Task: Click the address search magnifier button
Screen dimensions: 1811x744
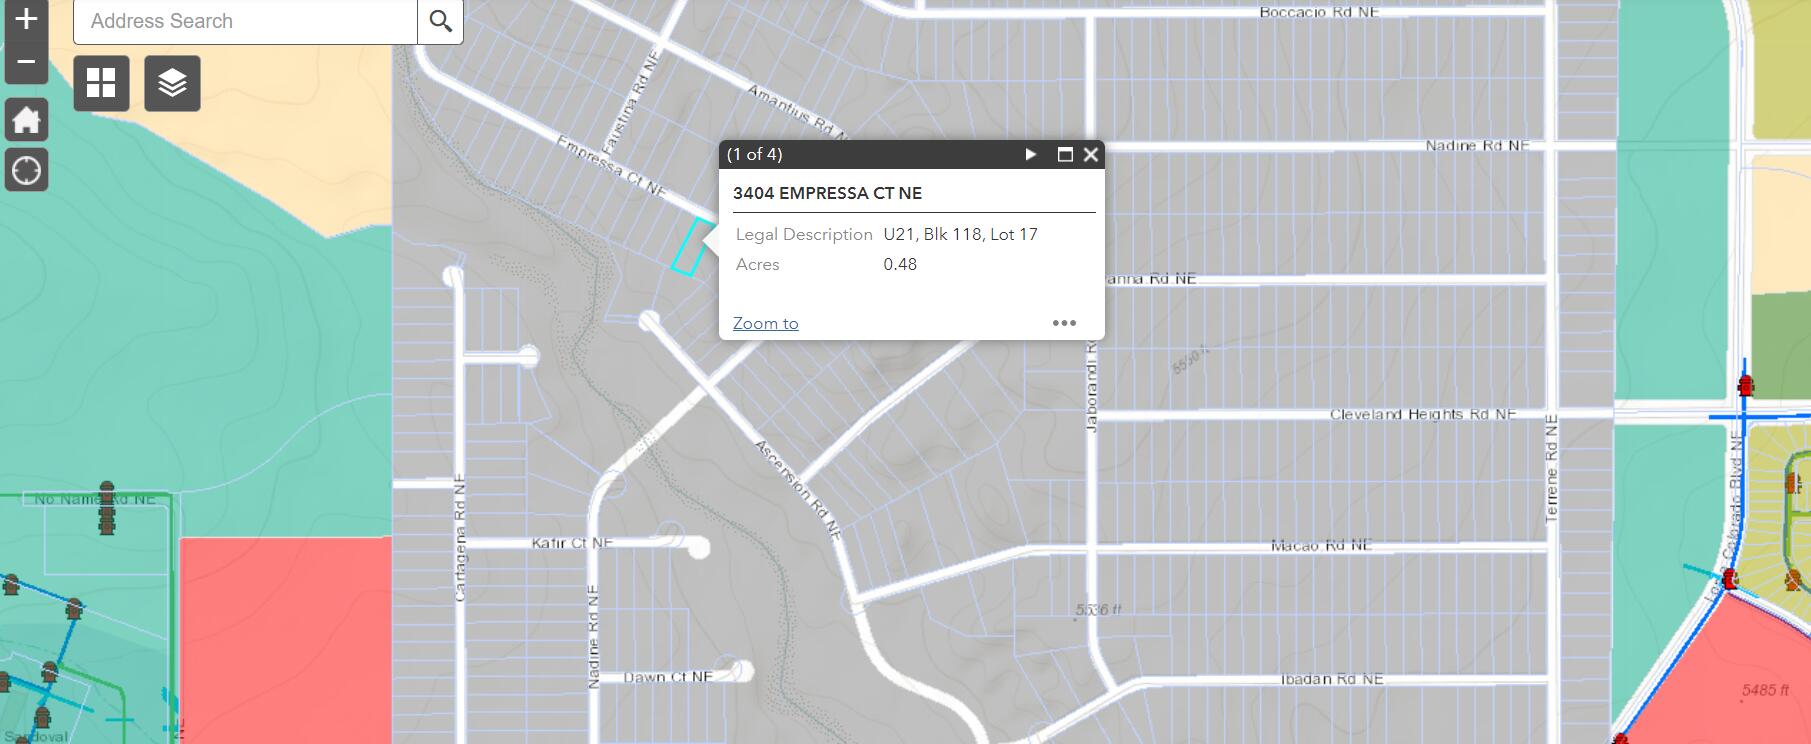Action: (440, 21)
